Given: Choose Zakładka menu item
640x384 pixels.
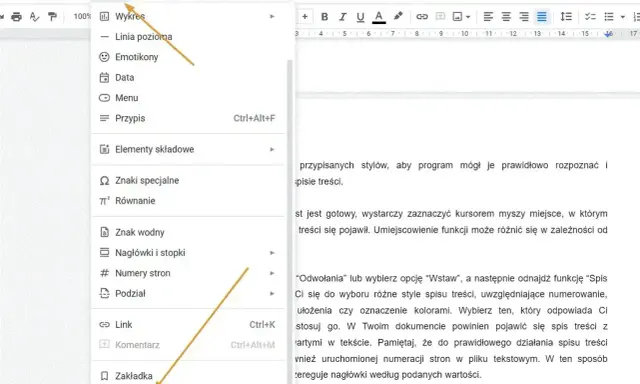Looking at the screenshot, I should 188,375.
